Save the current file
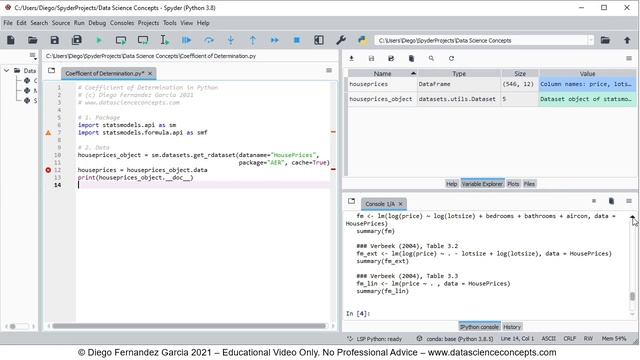 (x=54, y=40)
